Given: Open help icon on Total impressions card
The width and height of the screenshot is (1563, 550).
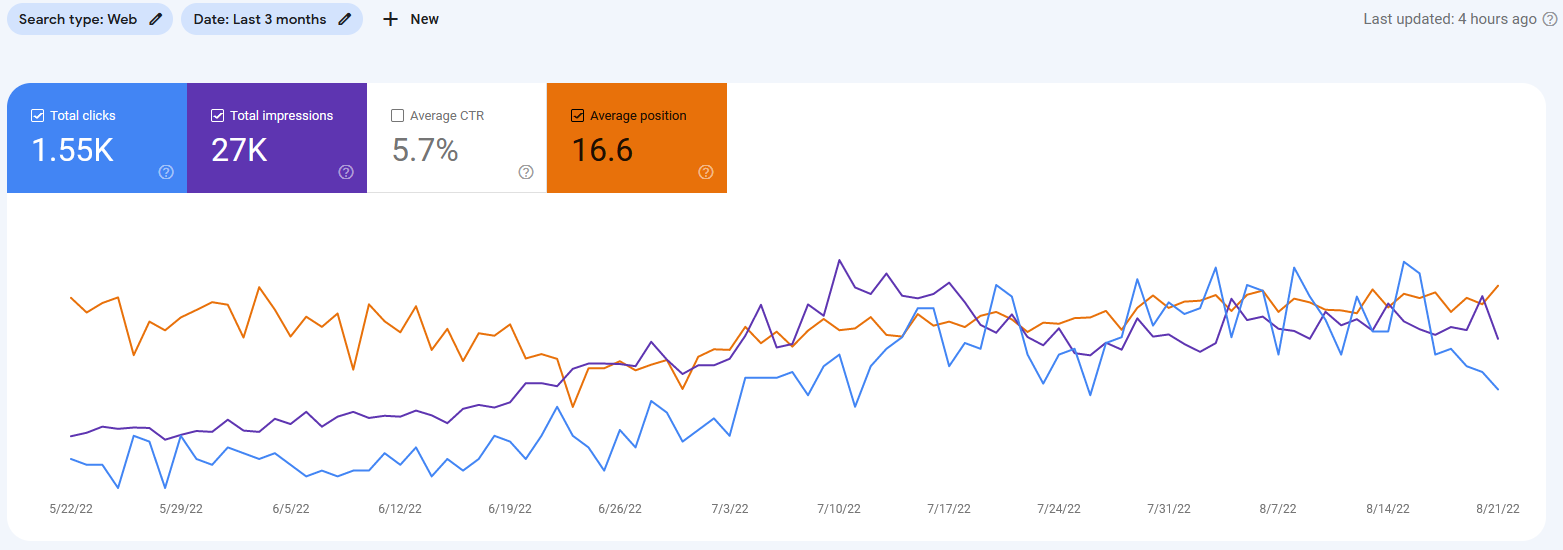Looking at the screenshot, I should coord(346,172).
